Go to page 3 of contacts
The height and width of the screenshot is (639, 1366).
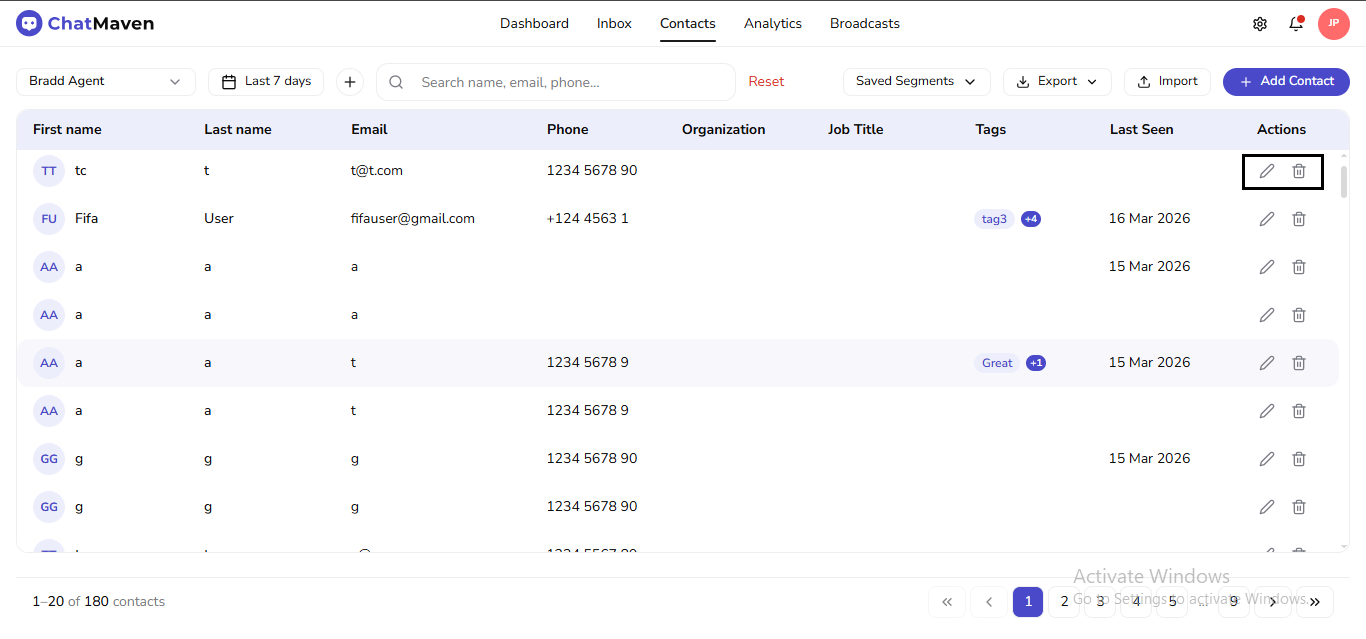pyautogui.click(x=1099, y=601)
